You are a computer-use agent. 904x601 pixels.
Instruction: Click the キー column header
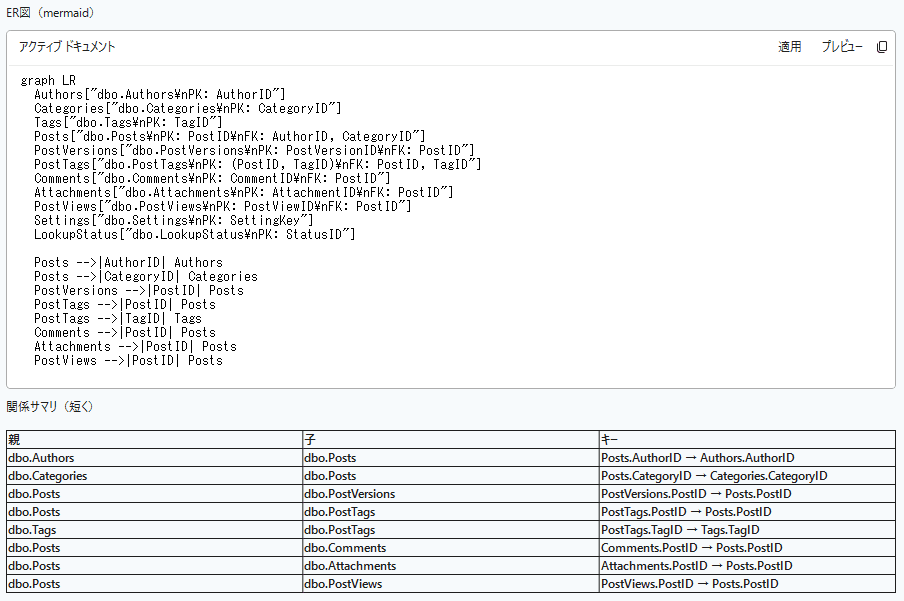[604, 440]
